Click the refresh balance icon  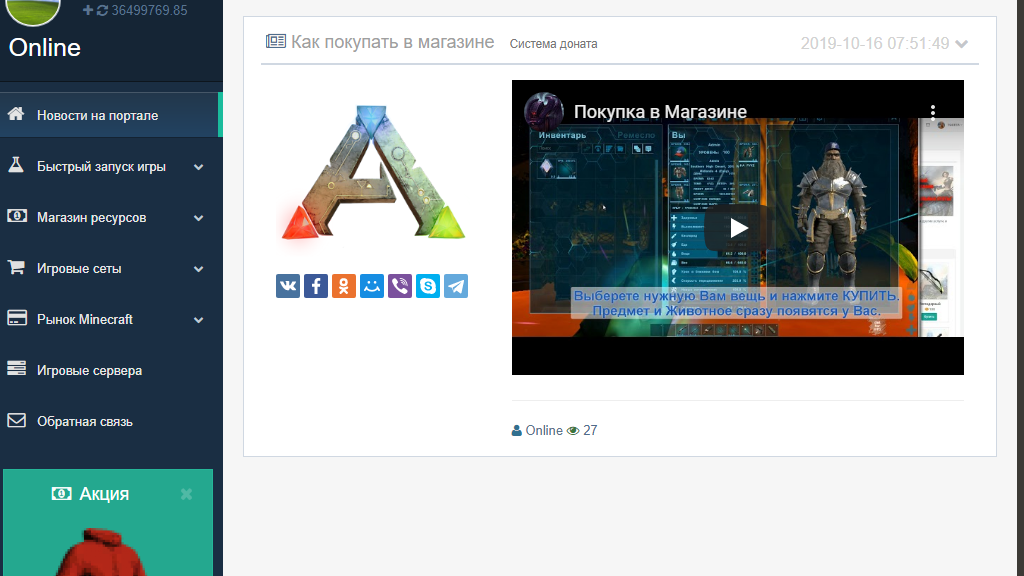point(102,10)
